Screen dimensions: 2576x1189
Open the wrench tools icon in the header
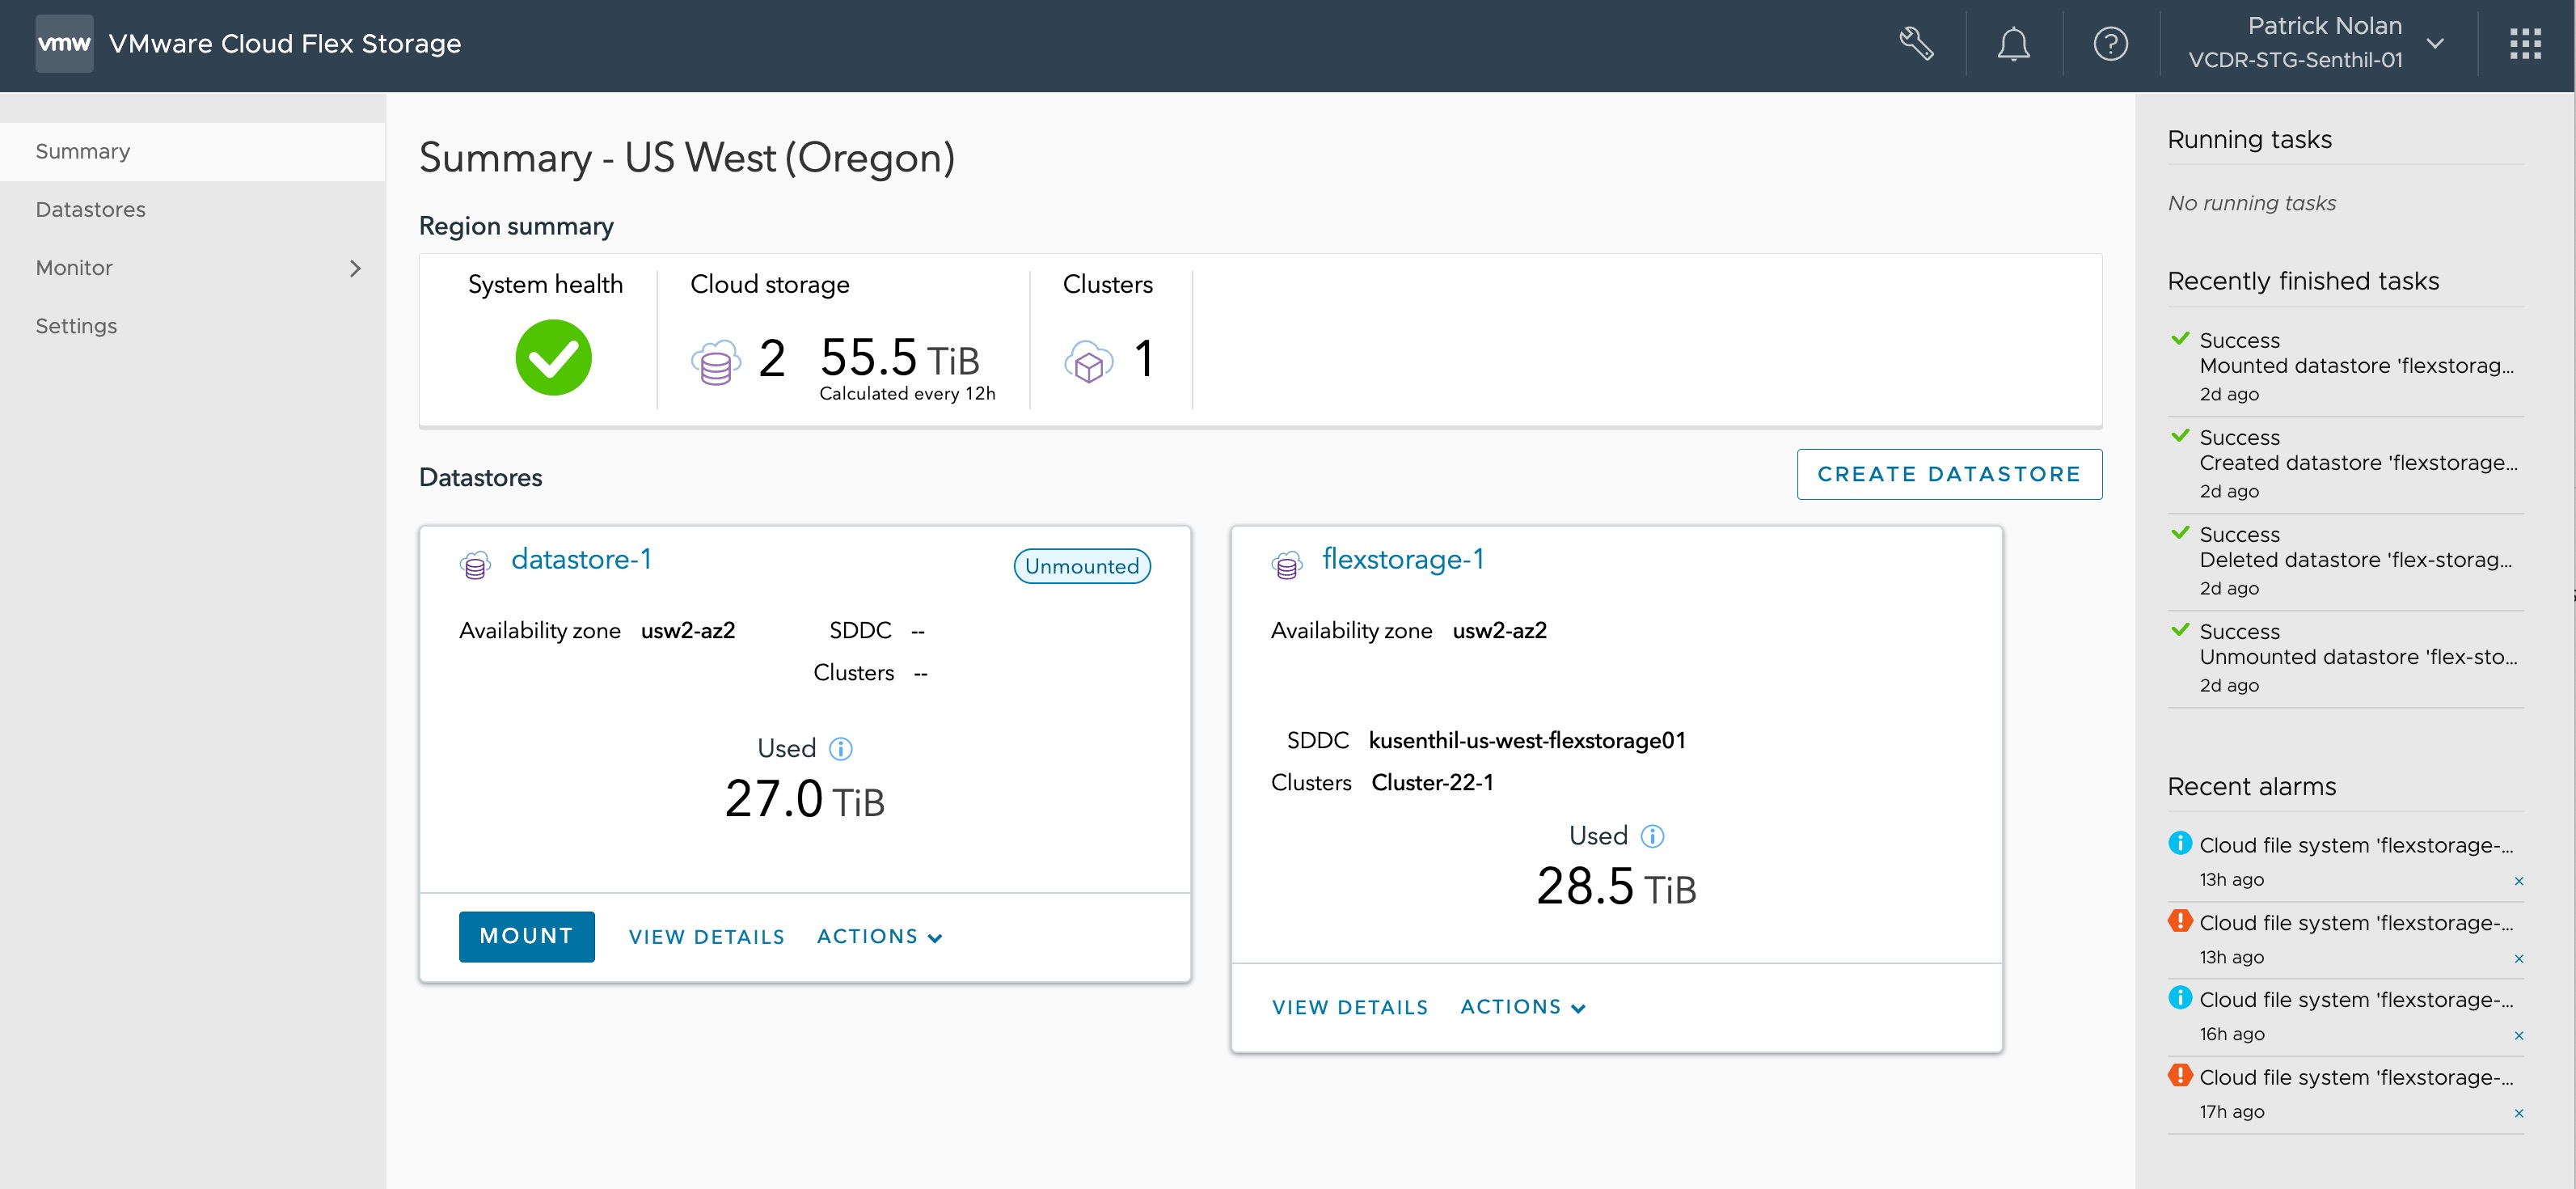pos(1916,44)
